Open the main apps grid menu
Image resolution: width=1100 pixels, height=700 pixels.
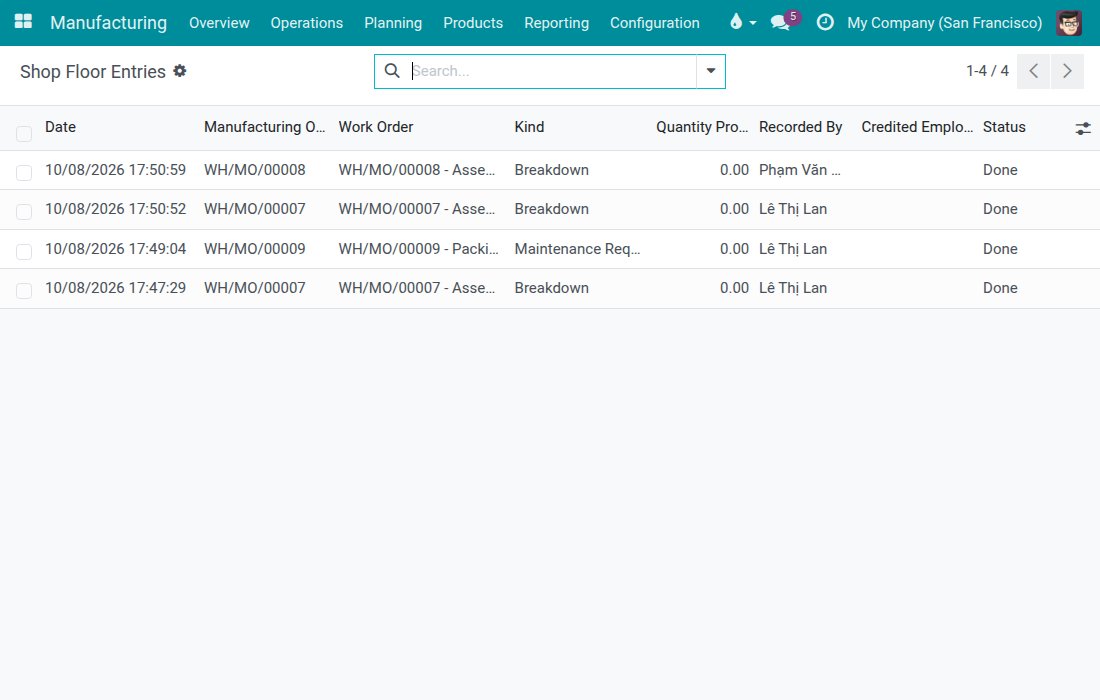(23, 22)
